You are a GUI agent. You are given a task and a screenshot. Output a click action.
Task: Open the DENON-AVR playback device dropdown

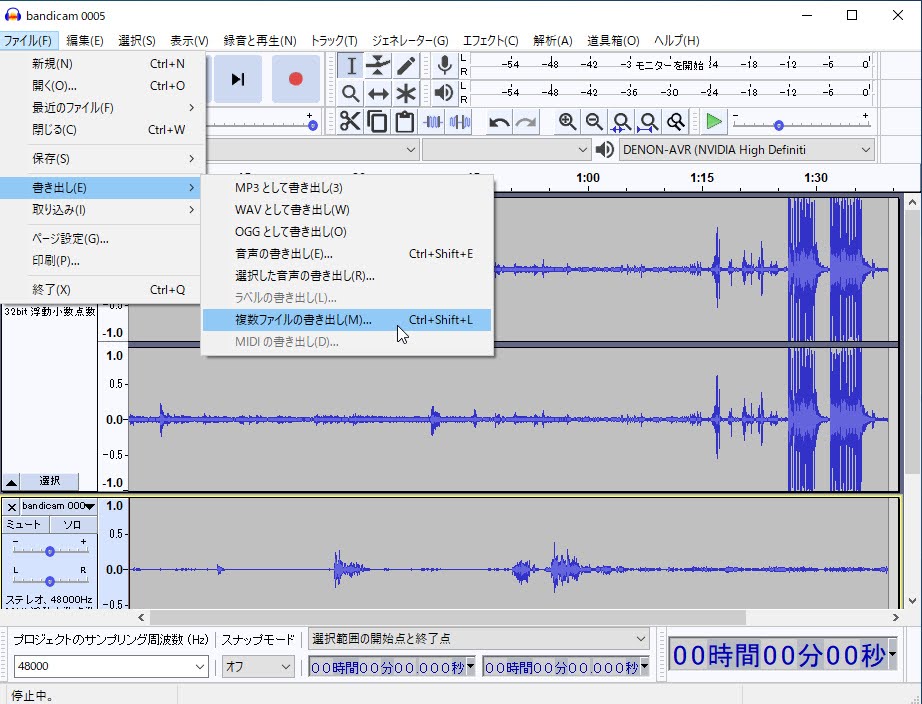coord(746,150)
